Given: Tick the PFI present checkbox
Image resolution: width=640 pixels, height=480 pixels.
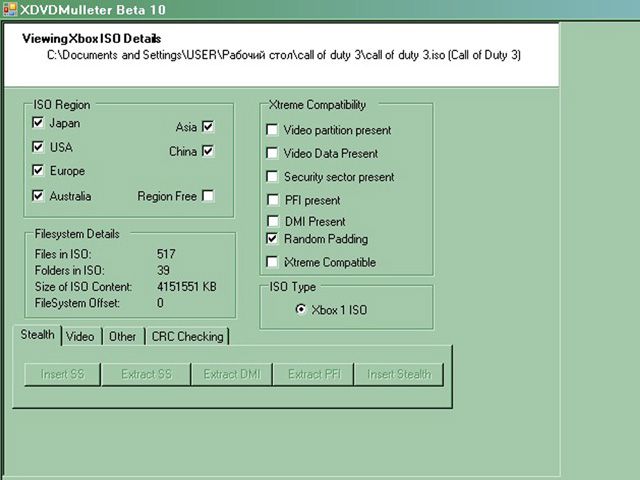Looking at the screenshot, I should point(273,200).
